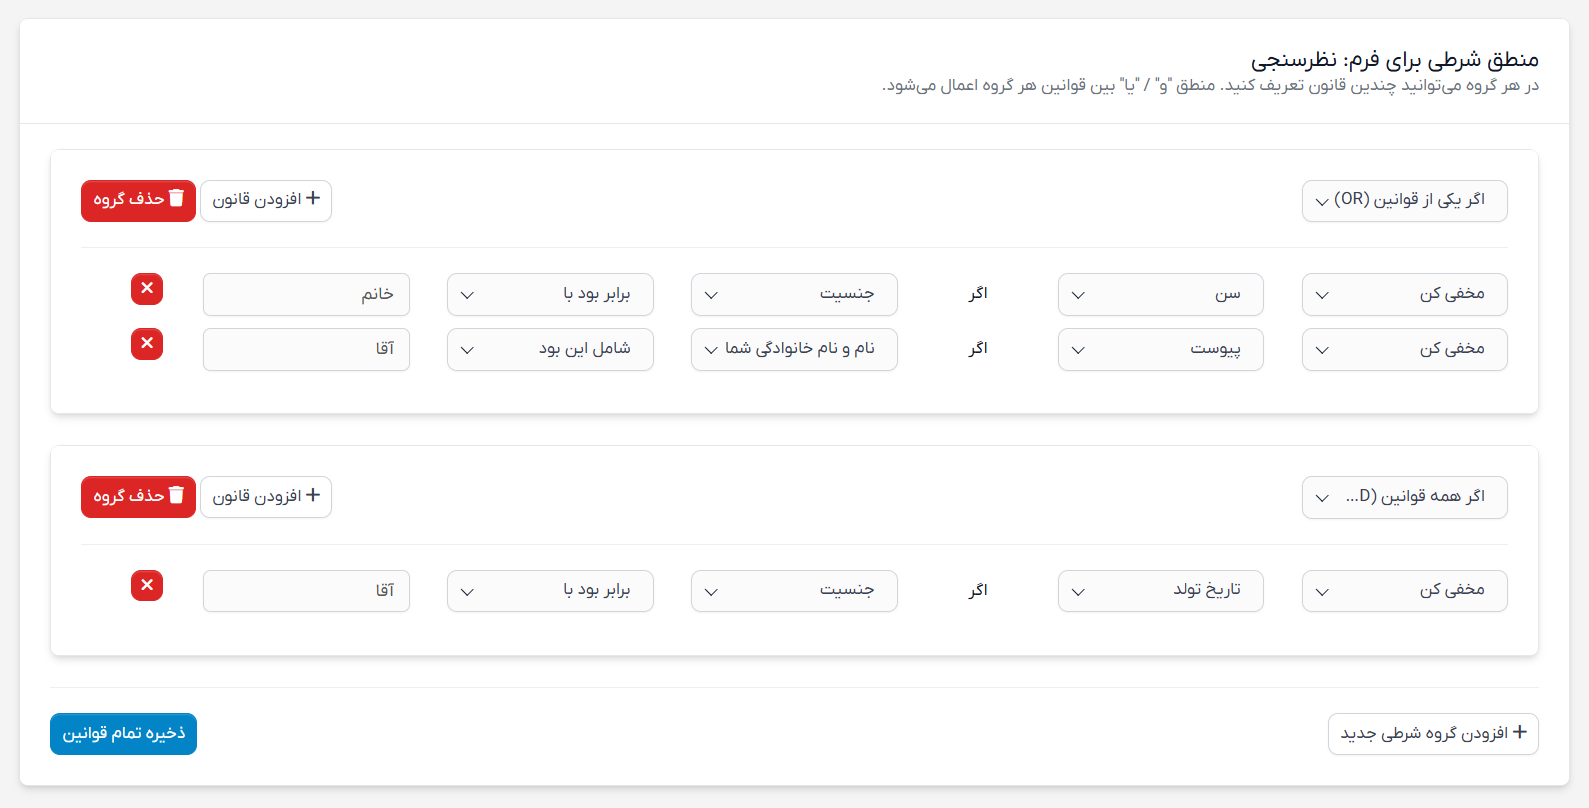
Task: Click the value input containing خانم
Action: (306, 295)
